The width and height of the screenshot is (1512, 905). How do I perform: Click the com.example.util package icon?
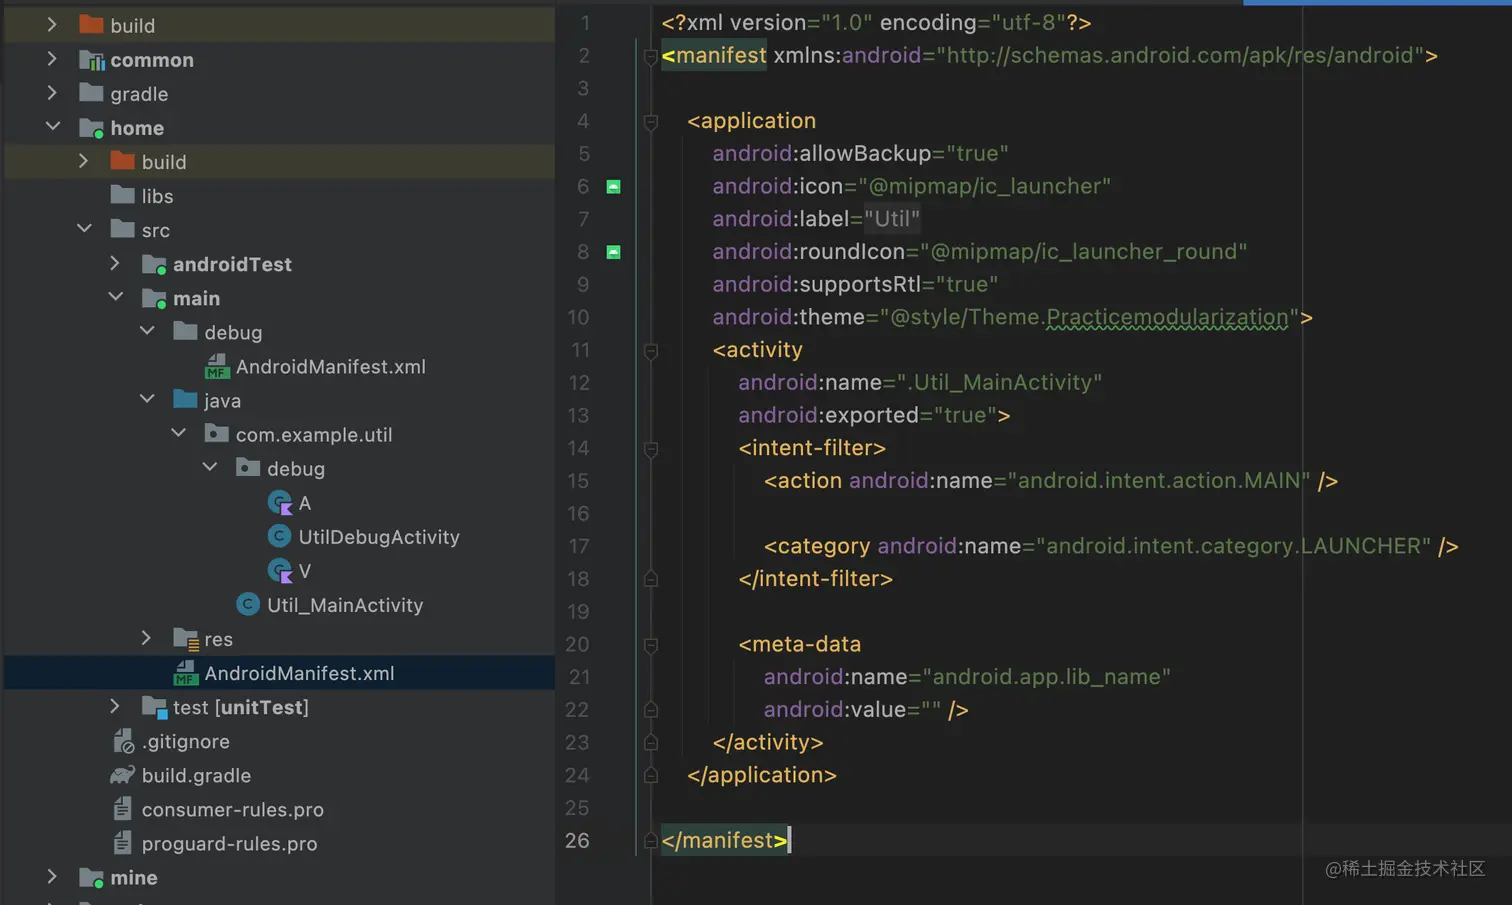217,433
